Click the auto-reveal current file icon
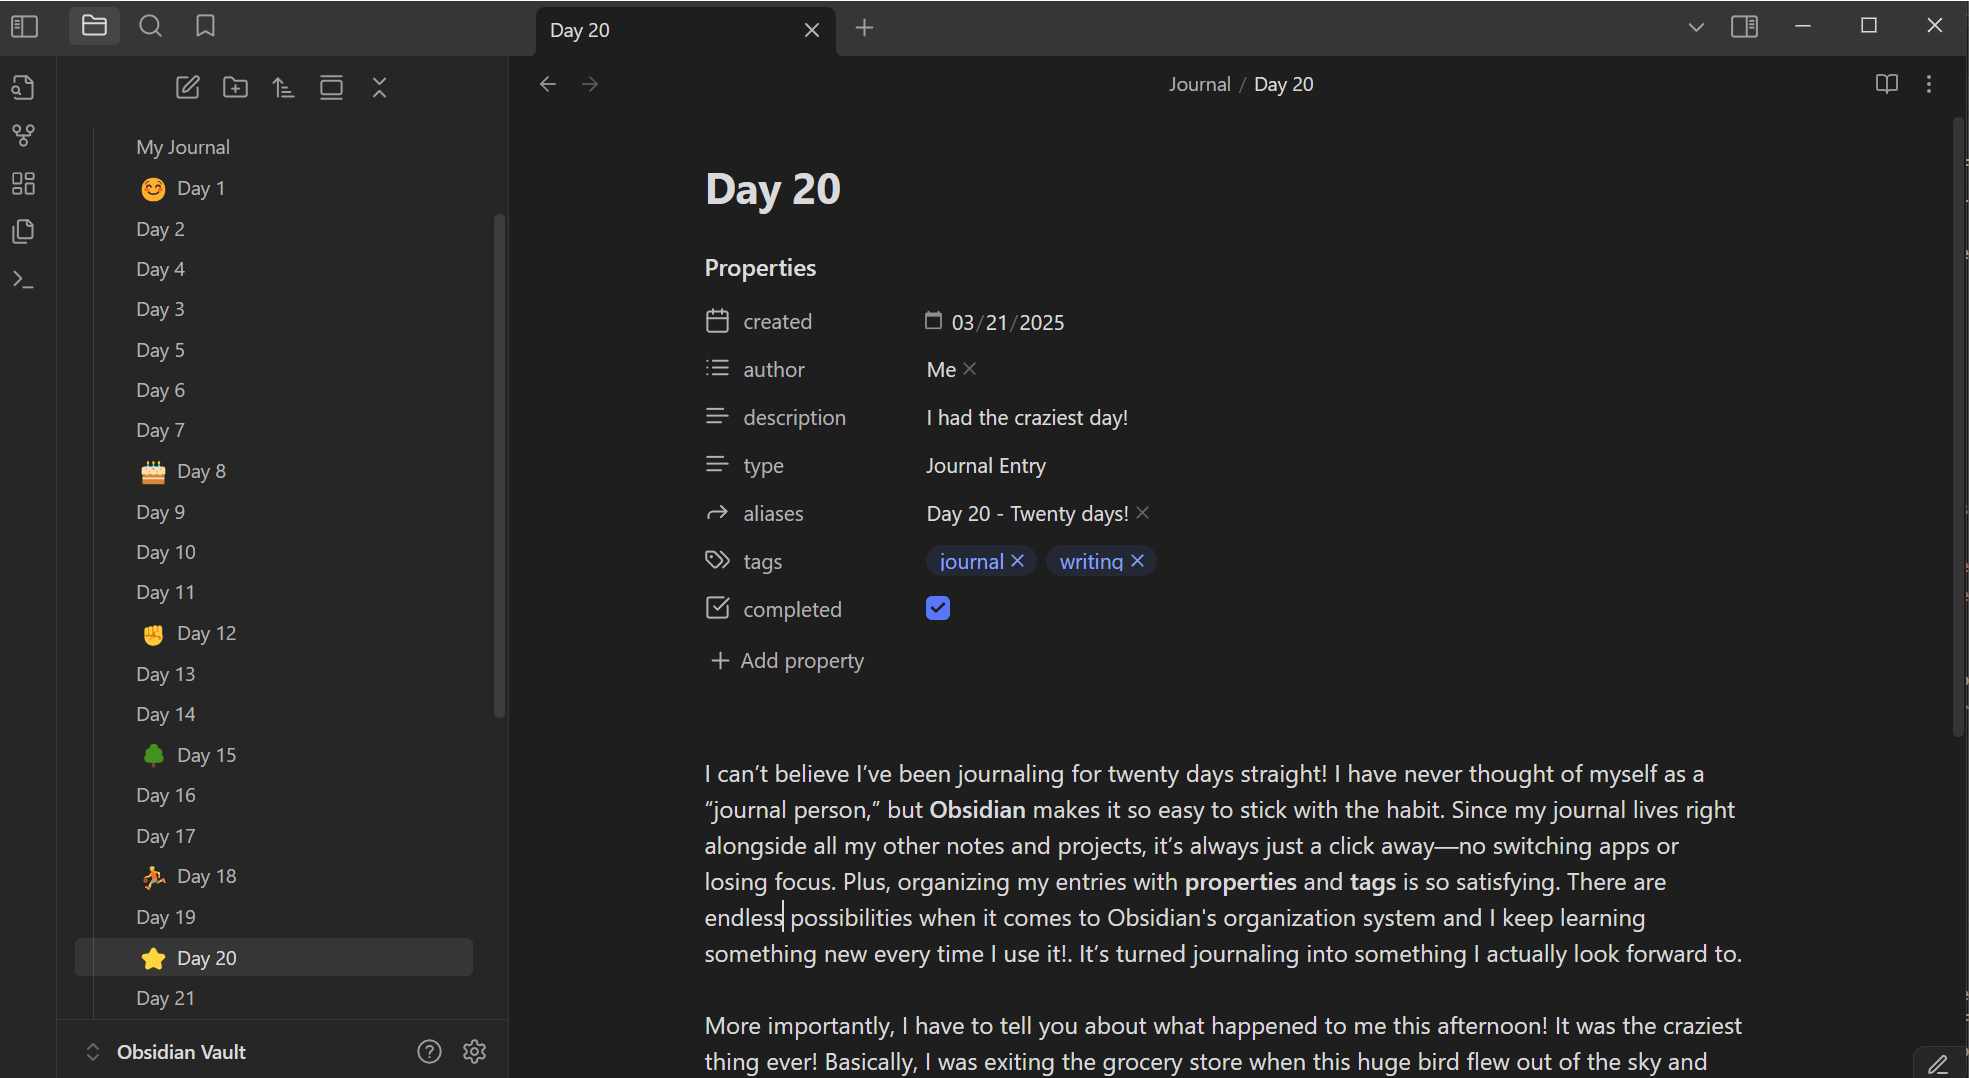This screenshot has height=1078, width=1969. (331, 88)
